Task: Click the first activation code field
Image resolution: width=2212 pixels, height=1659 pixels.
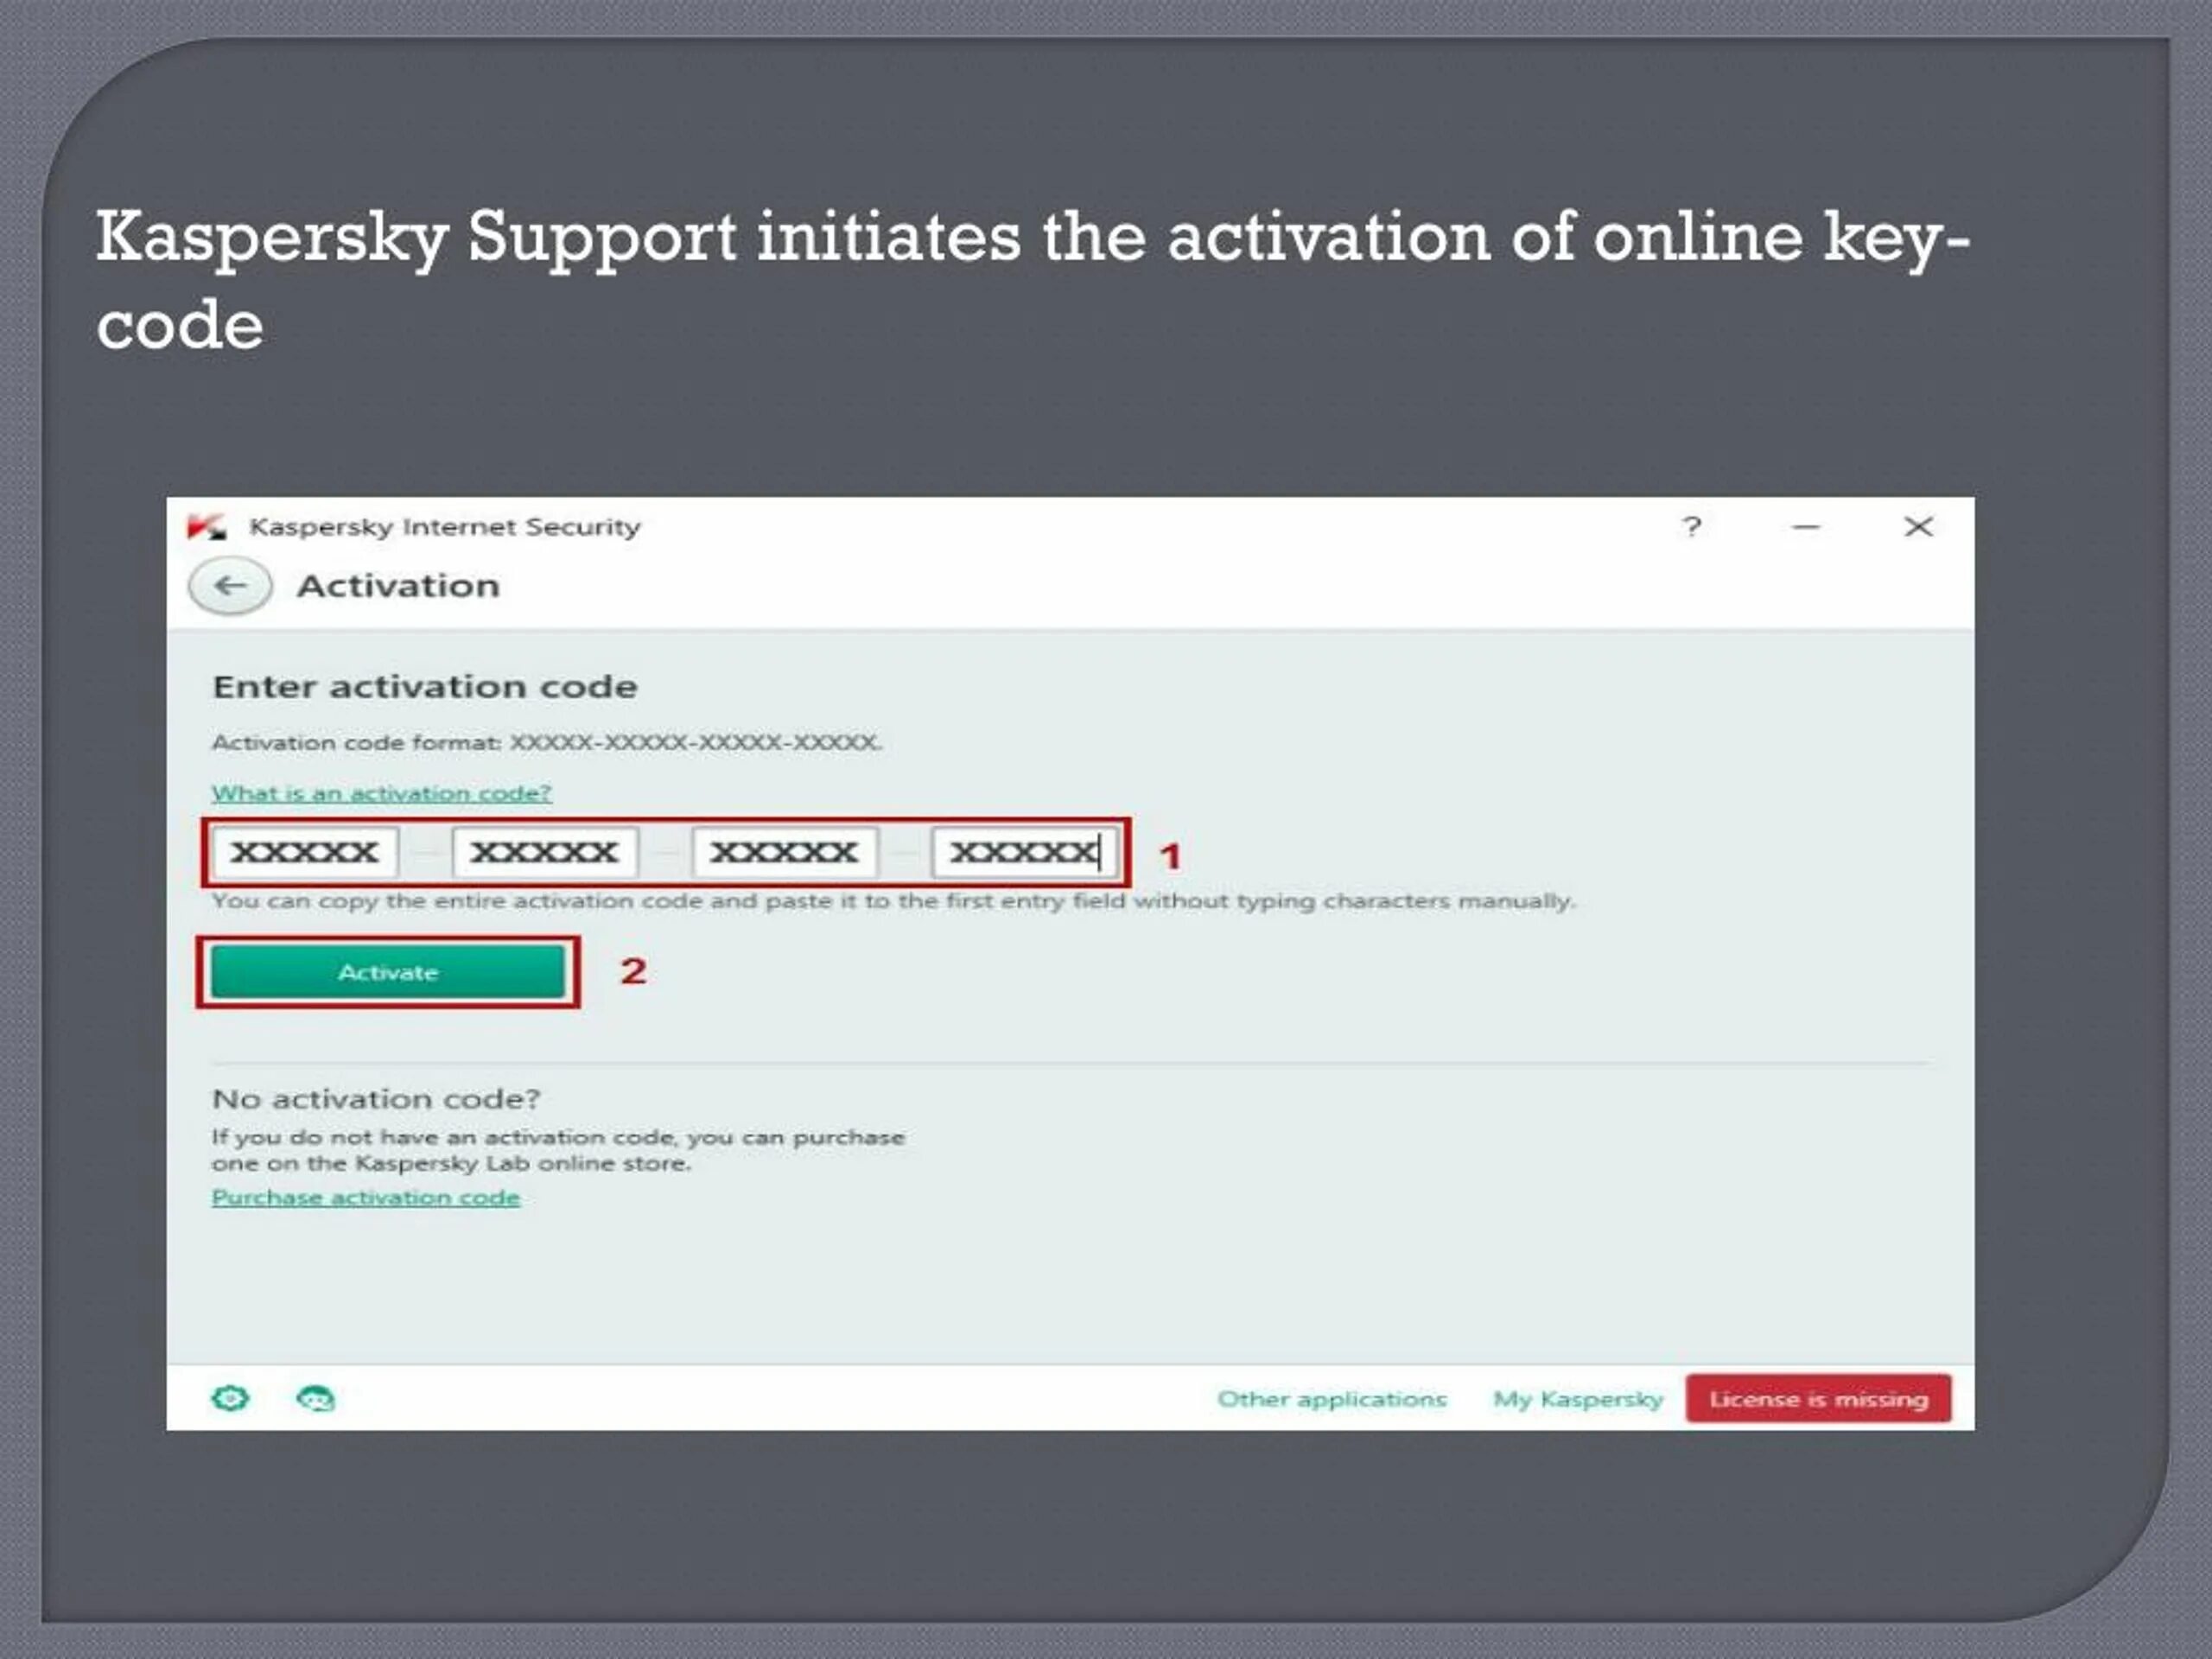Action: [305, 852]
